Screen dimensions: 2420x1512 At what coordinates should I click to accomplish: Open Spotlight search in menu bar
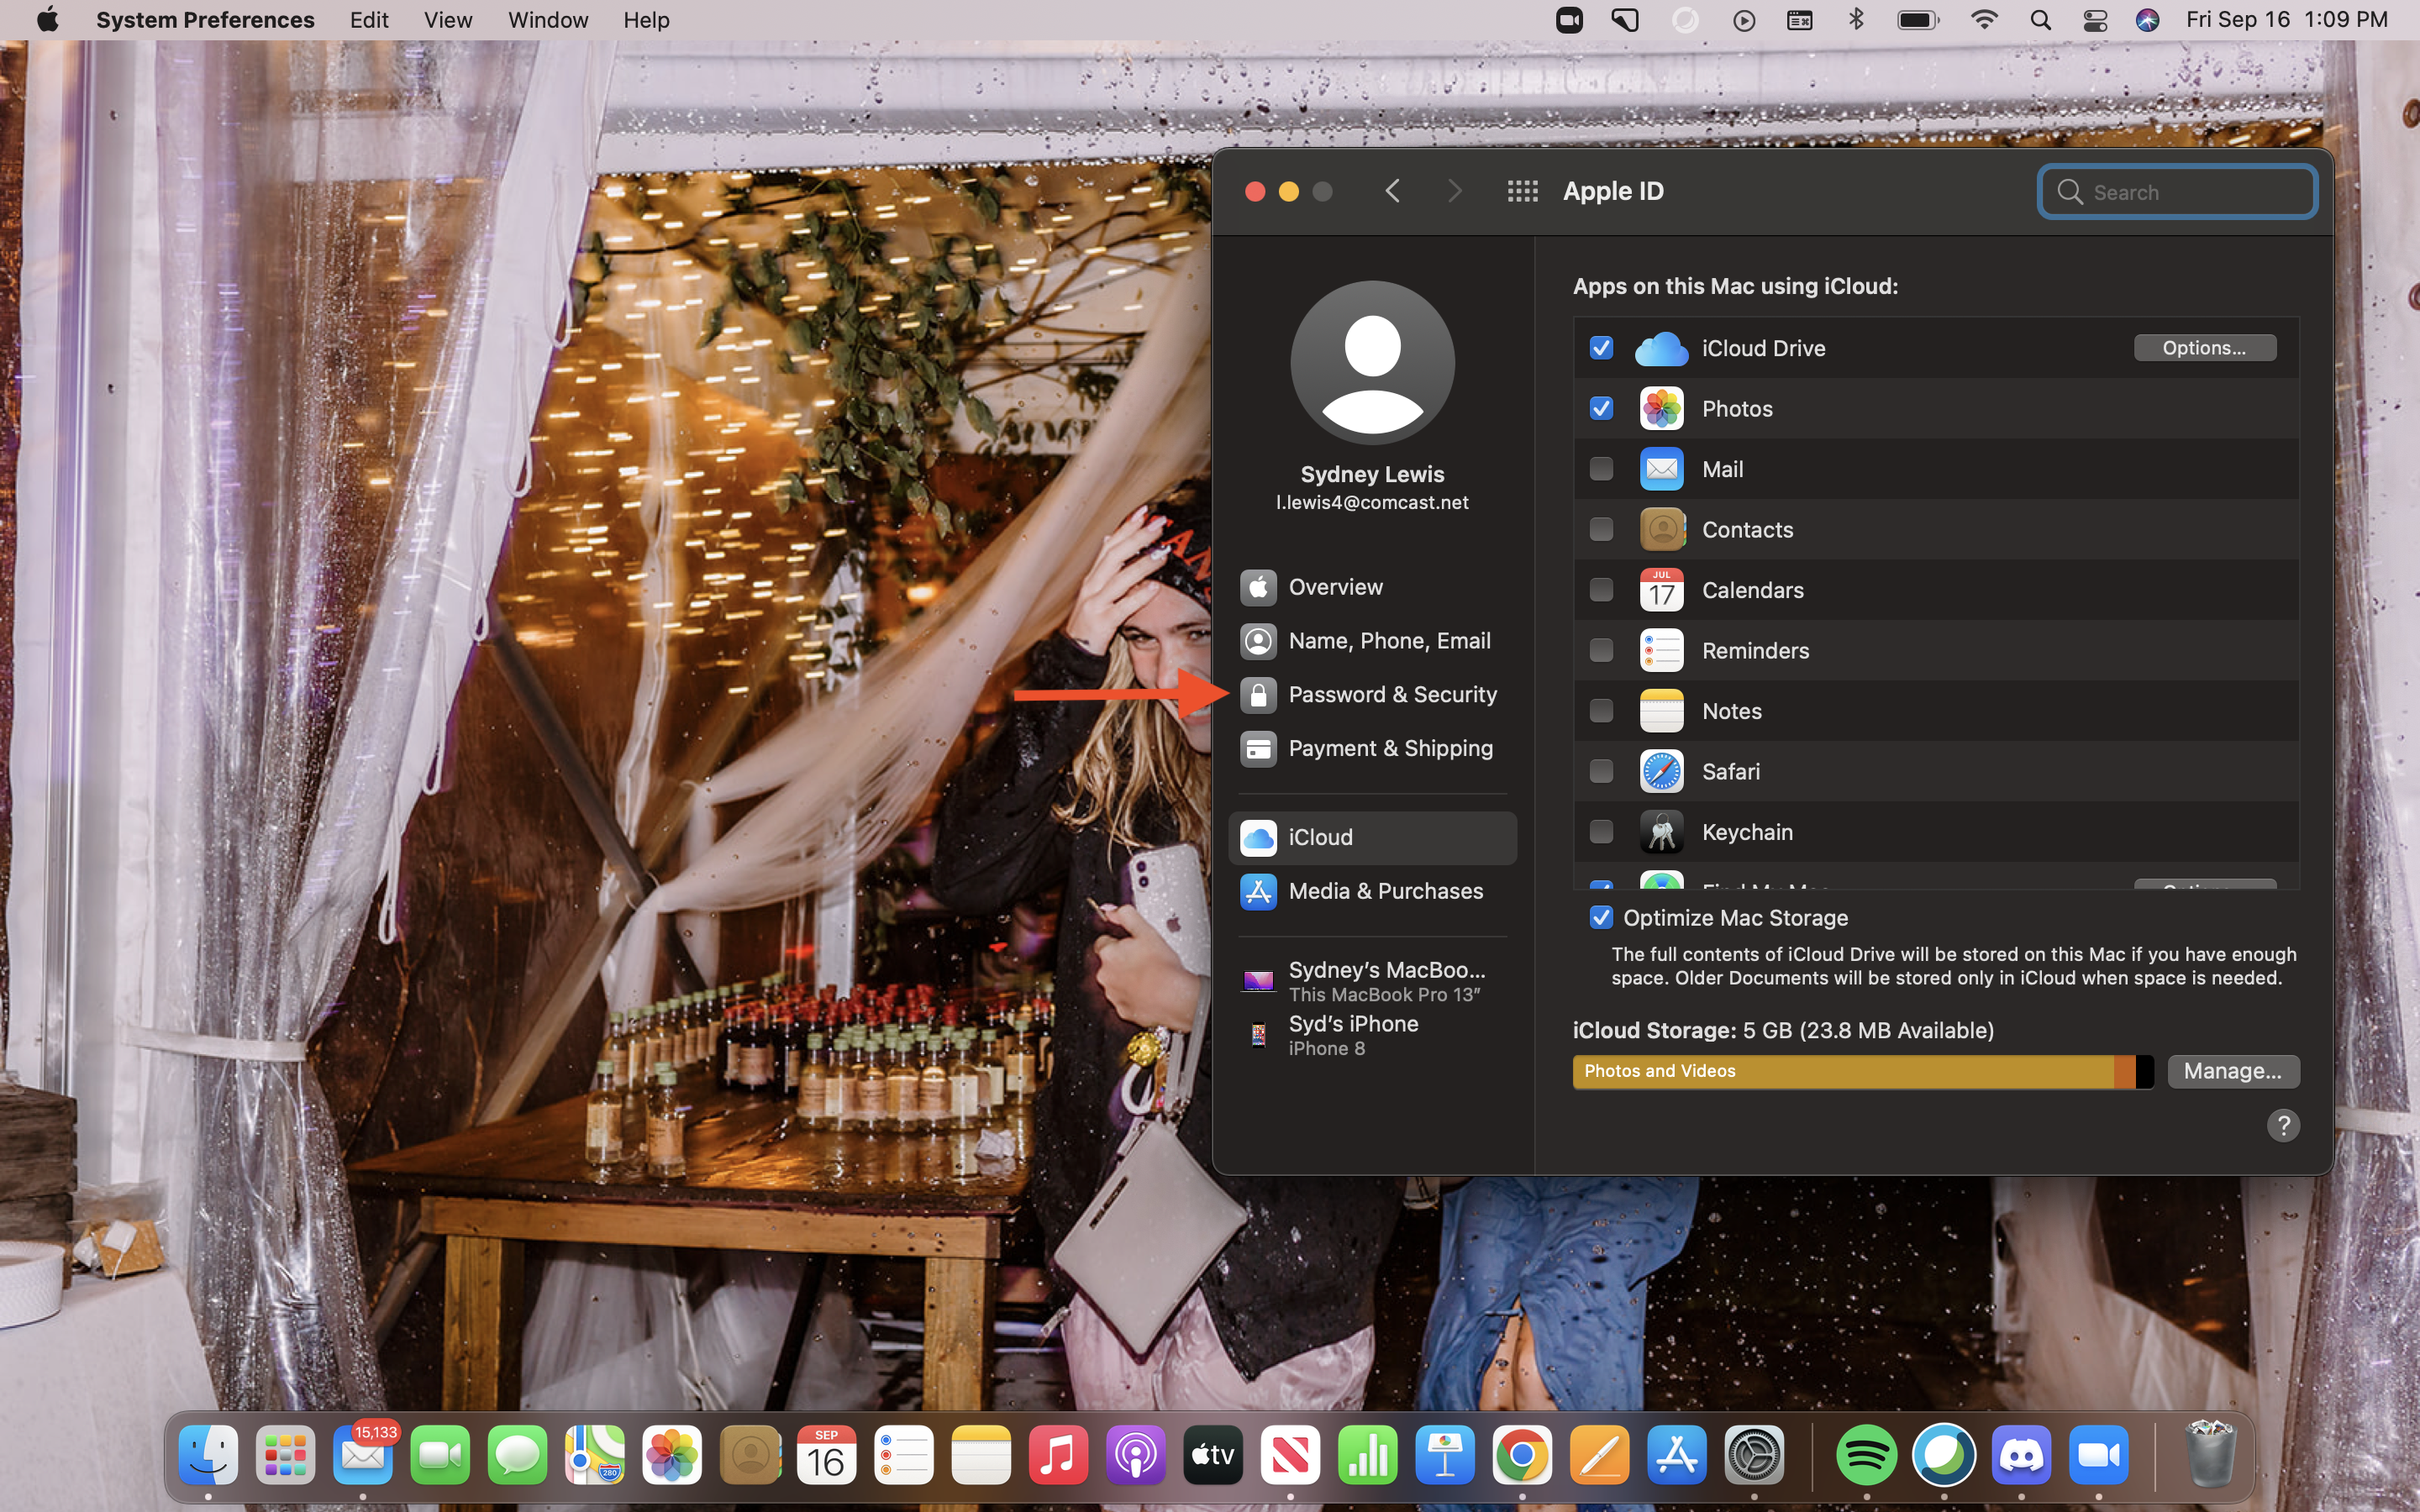[x=2041, y=20]
